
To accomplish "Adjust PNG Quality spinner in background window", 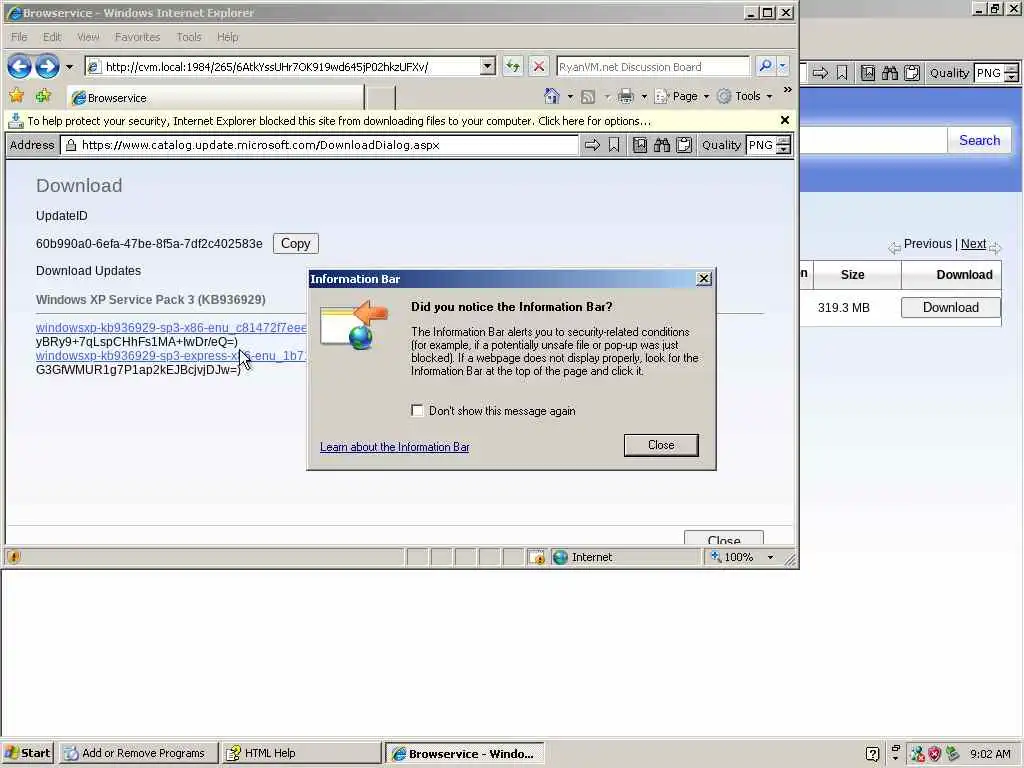I will (x=1011, y=73).
